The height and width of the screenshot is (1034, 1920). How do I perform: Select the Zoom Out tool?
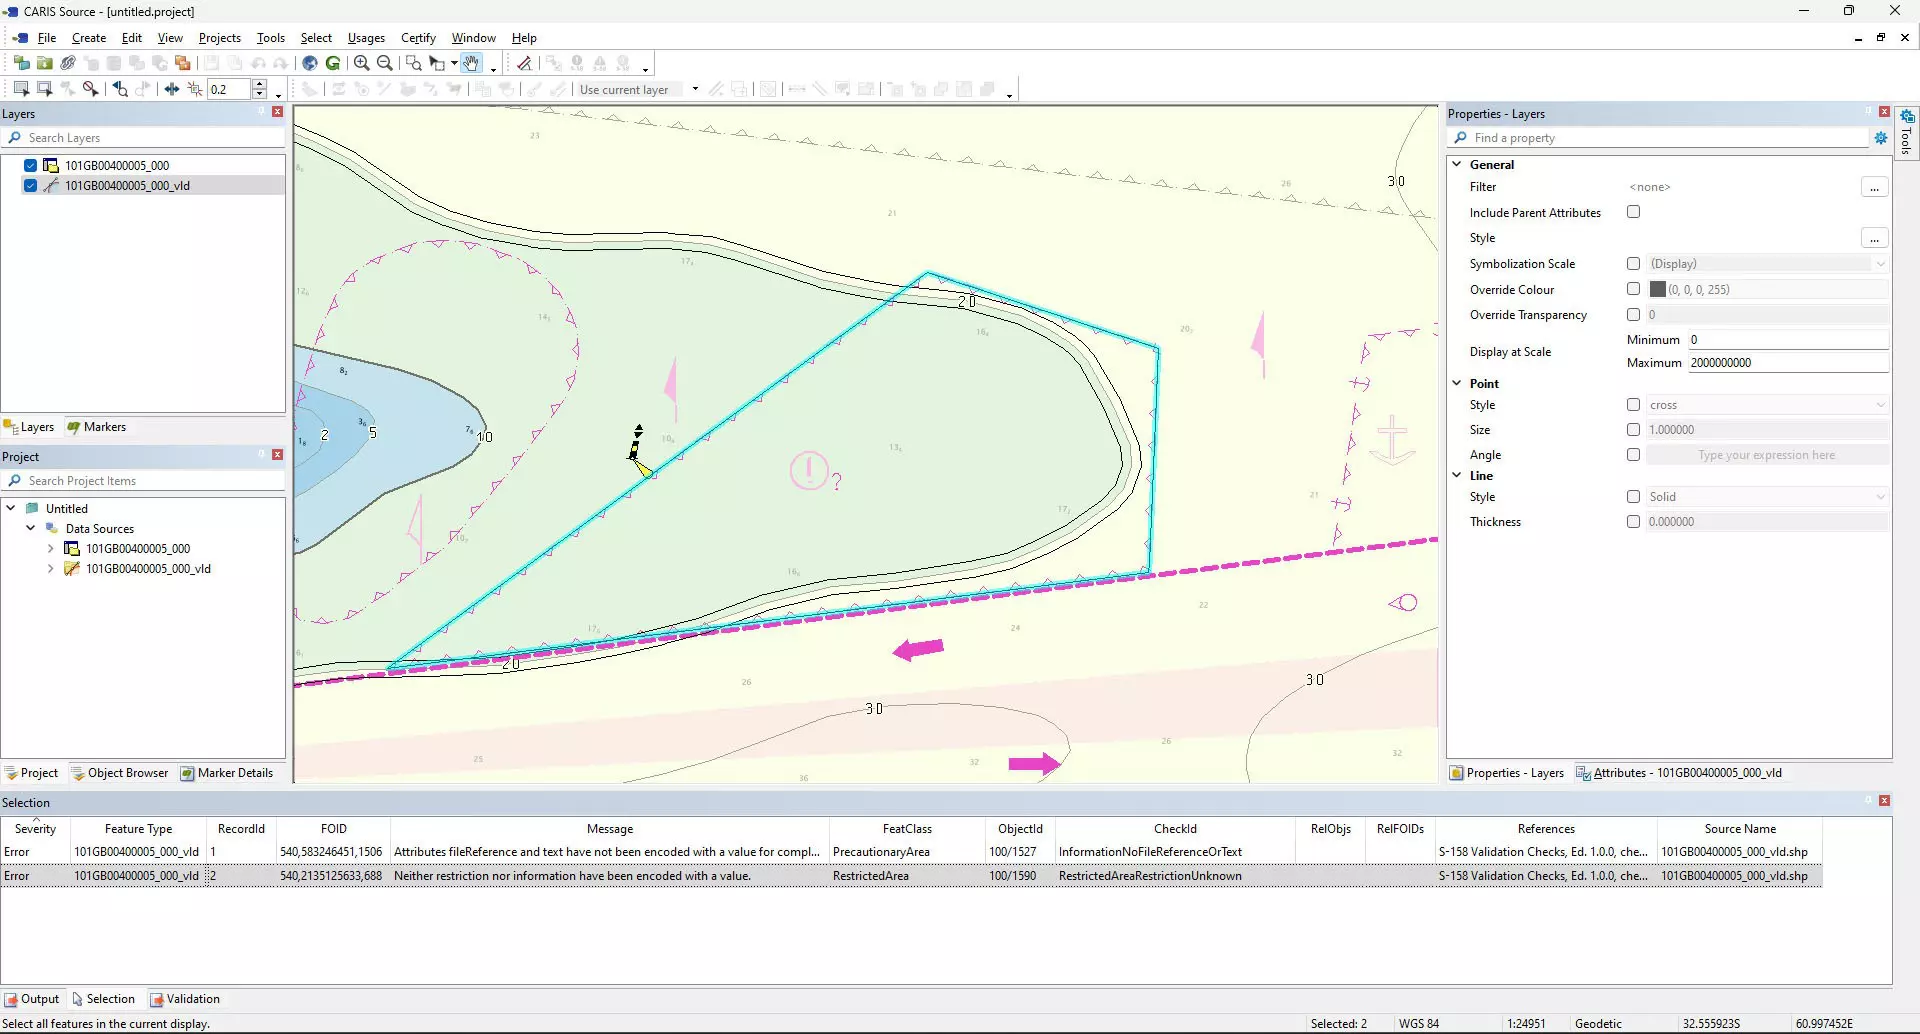click(385, 63)
